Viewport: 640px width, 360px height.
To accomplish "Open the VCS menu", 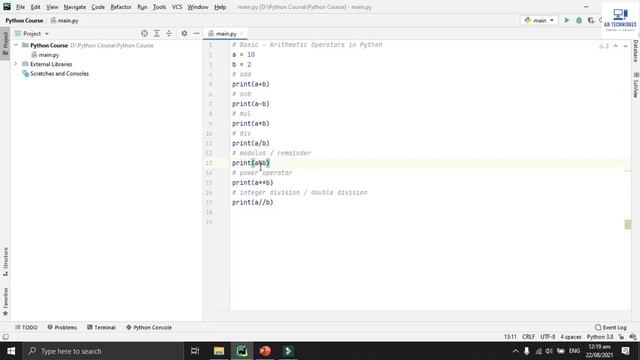I will coord(177,7).
